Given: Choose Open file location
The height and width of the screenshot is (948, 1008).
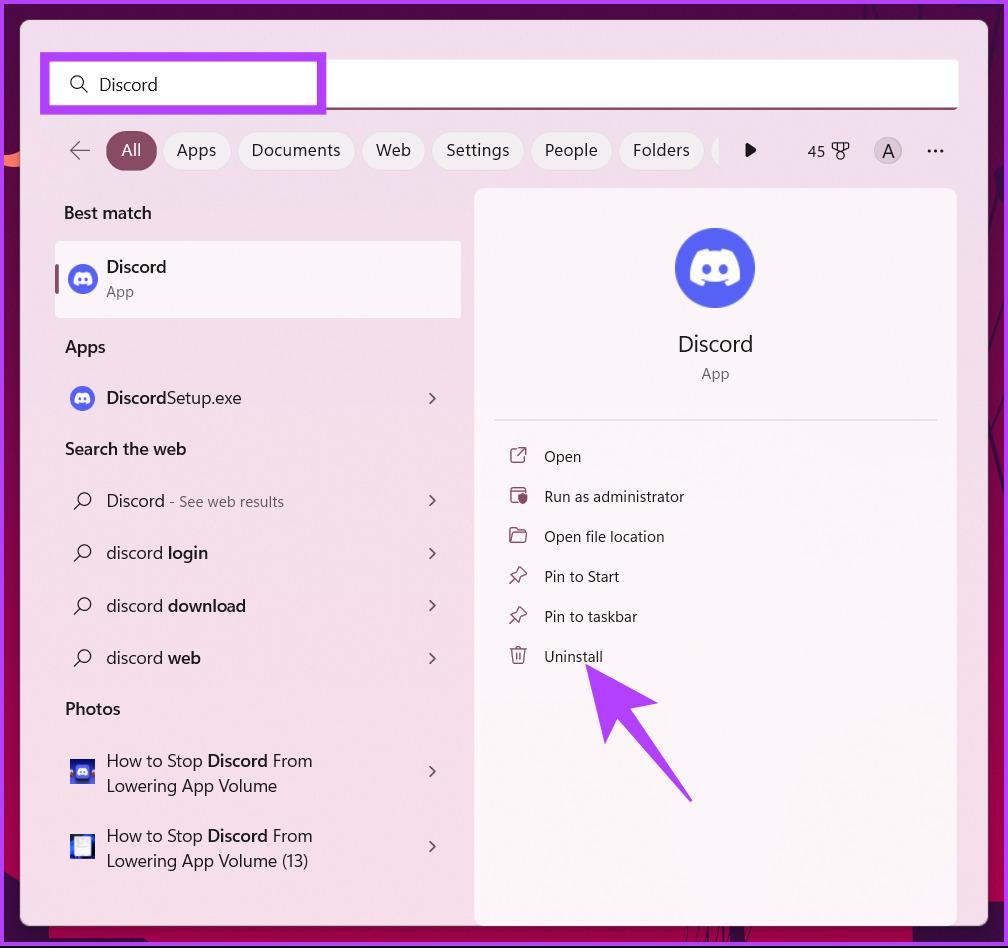Looking at the screenshot, I should tap(604, 536).
